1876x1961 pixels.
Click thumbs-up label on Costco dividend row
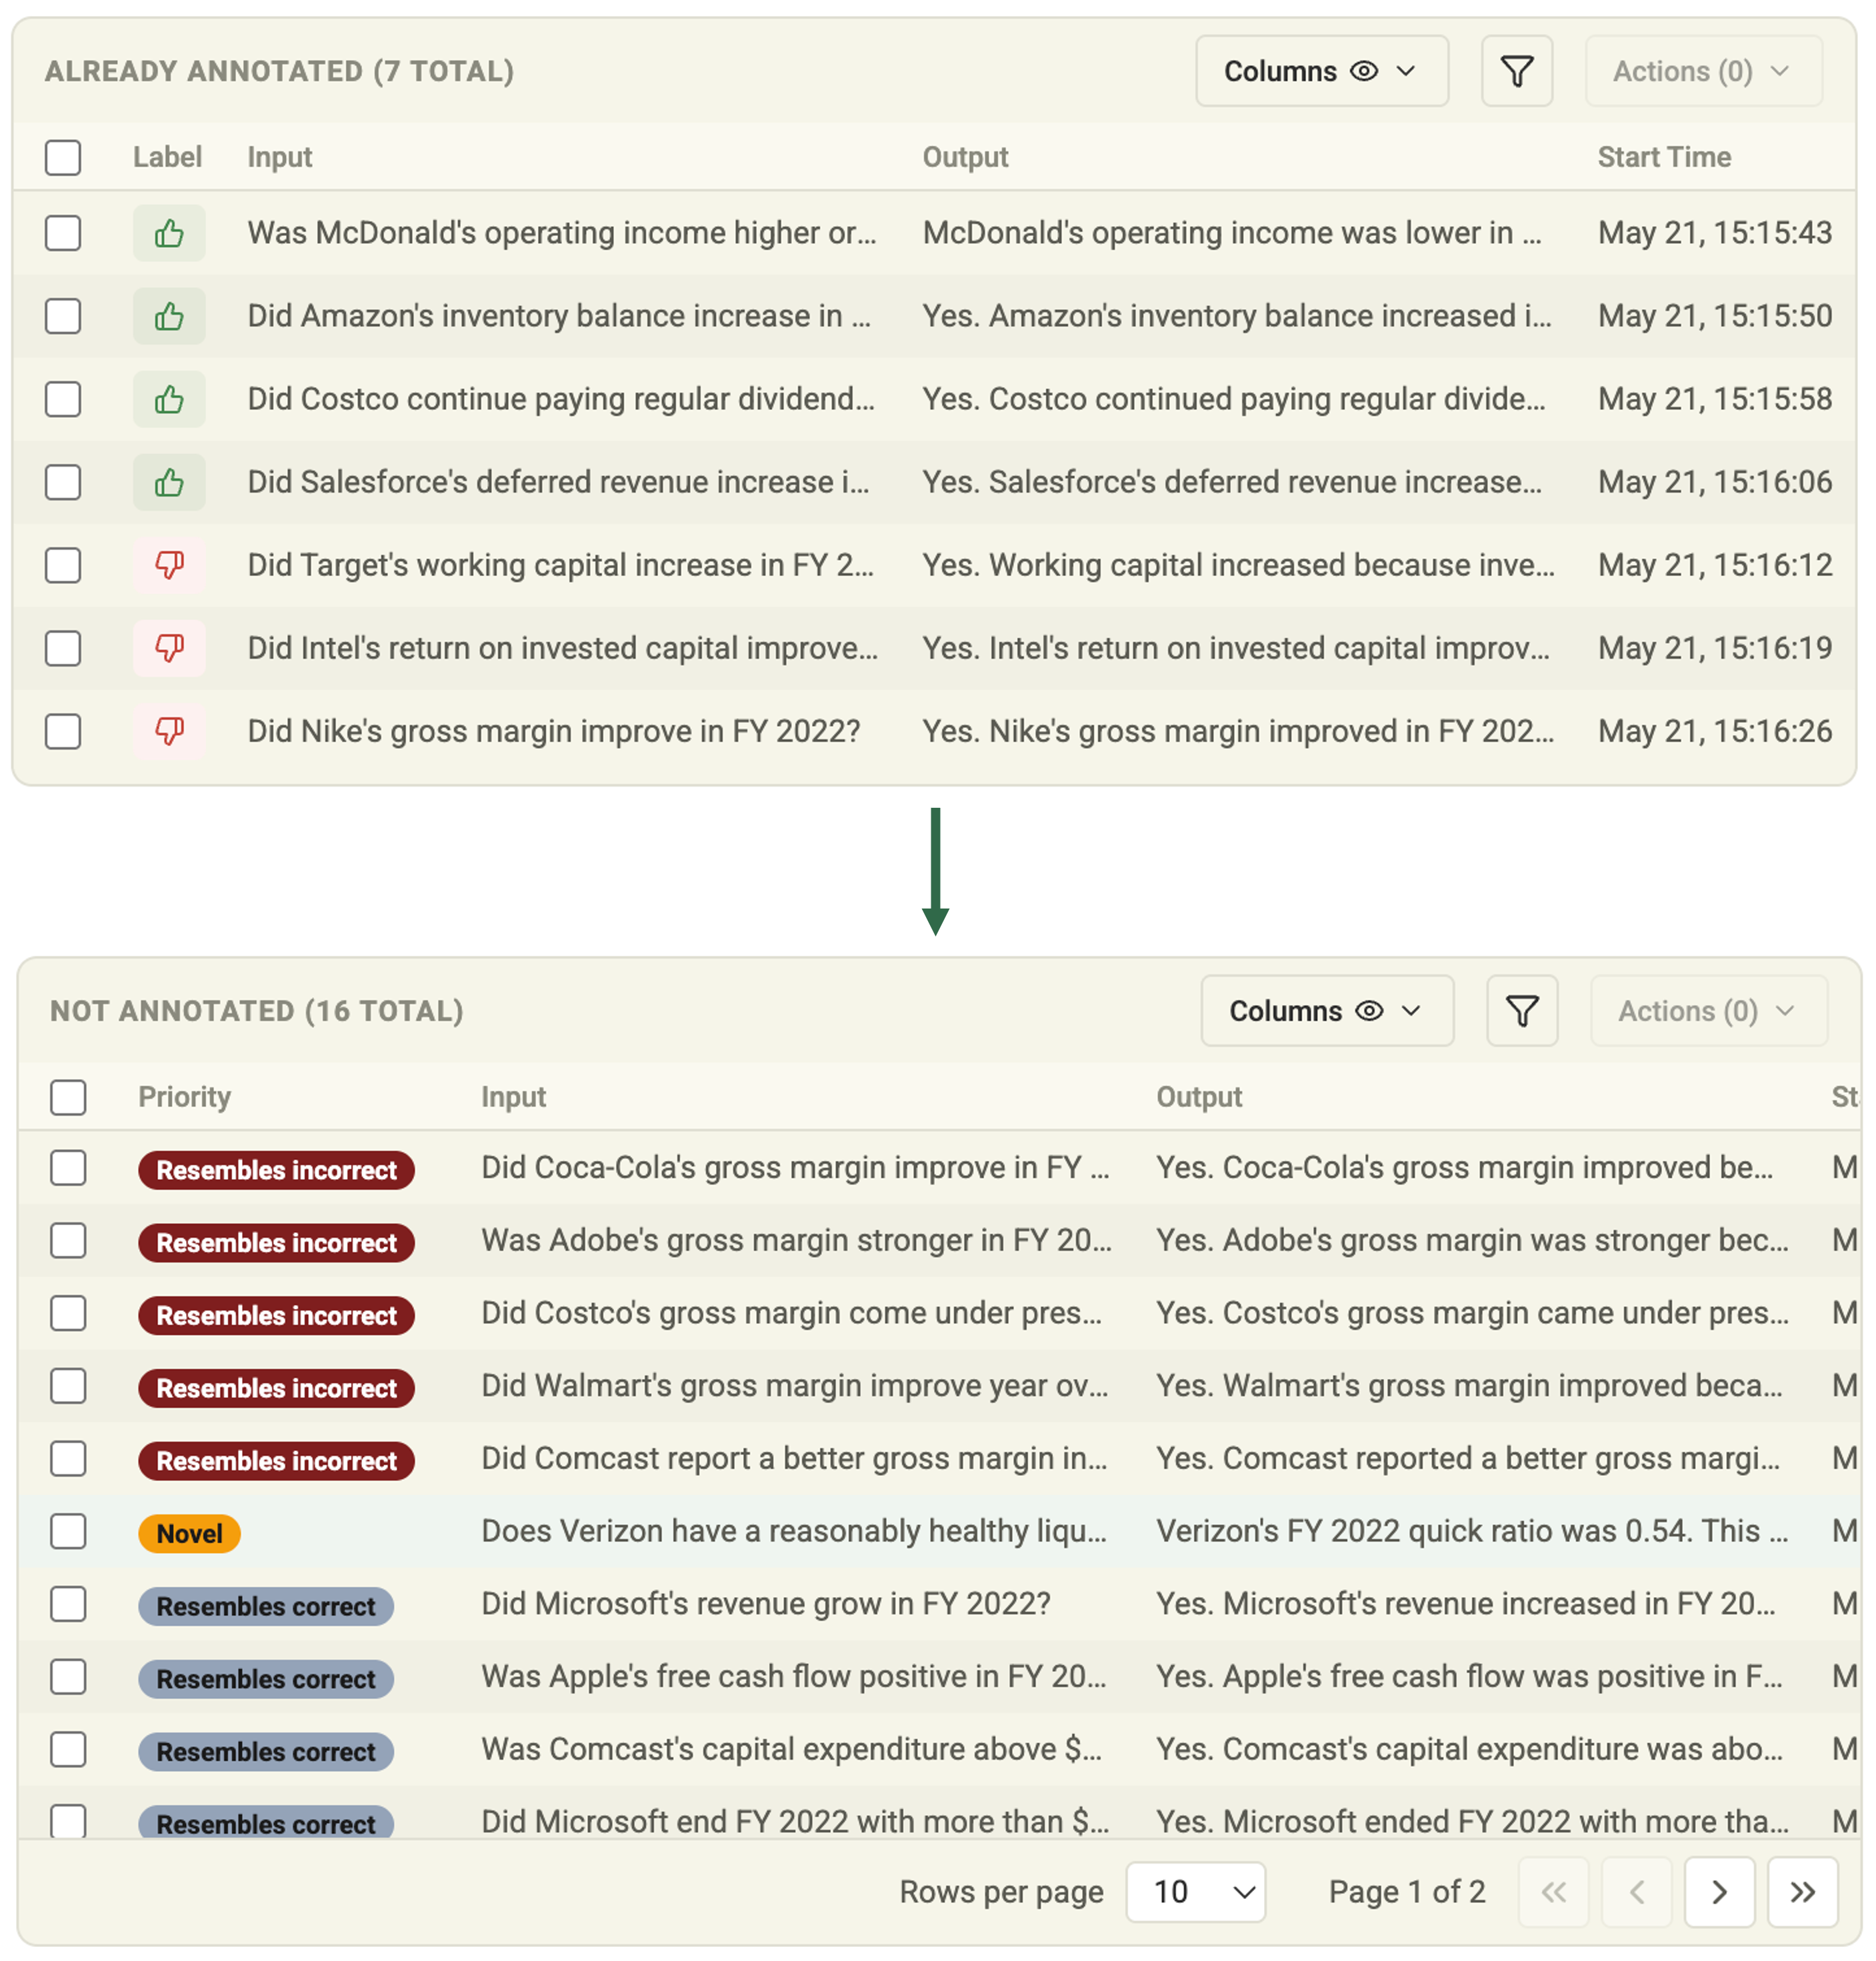(x=169, y=399)
